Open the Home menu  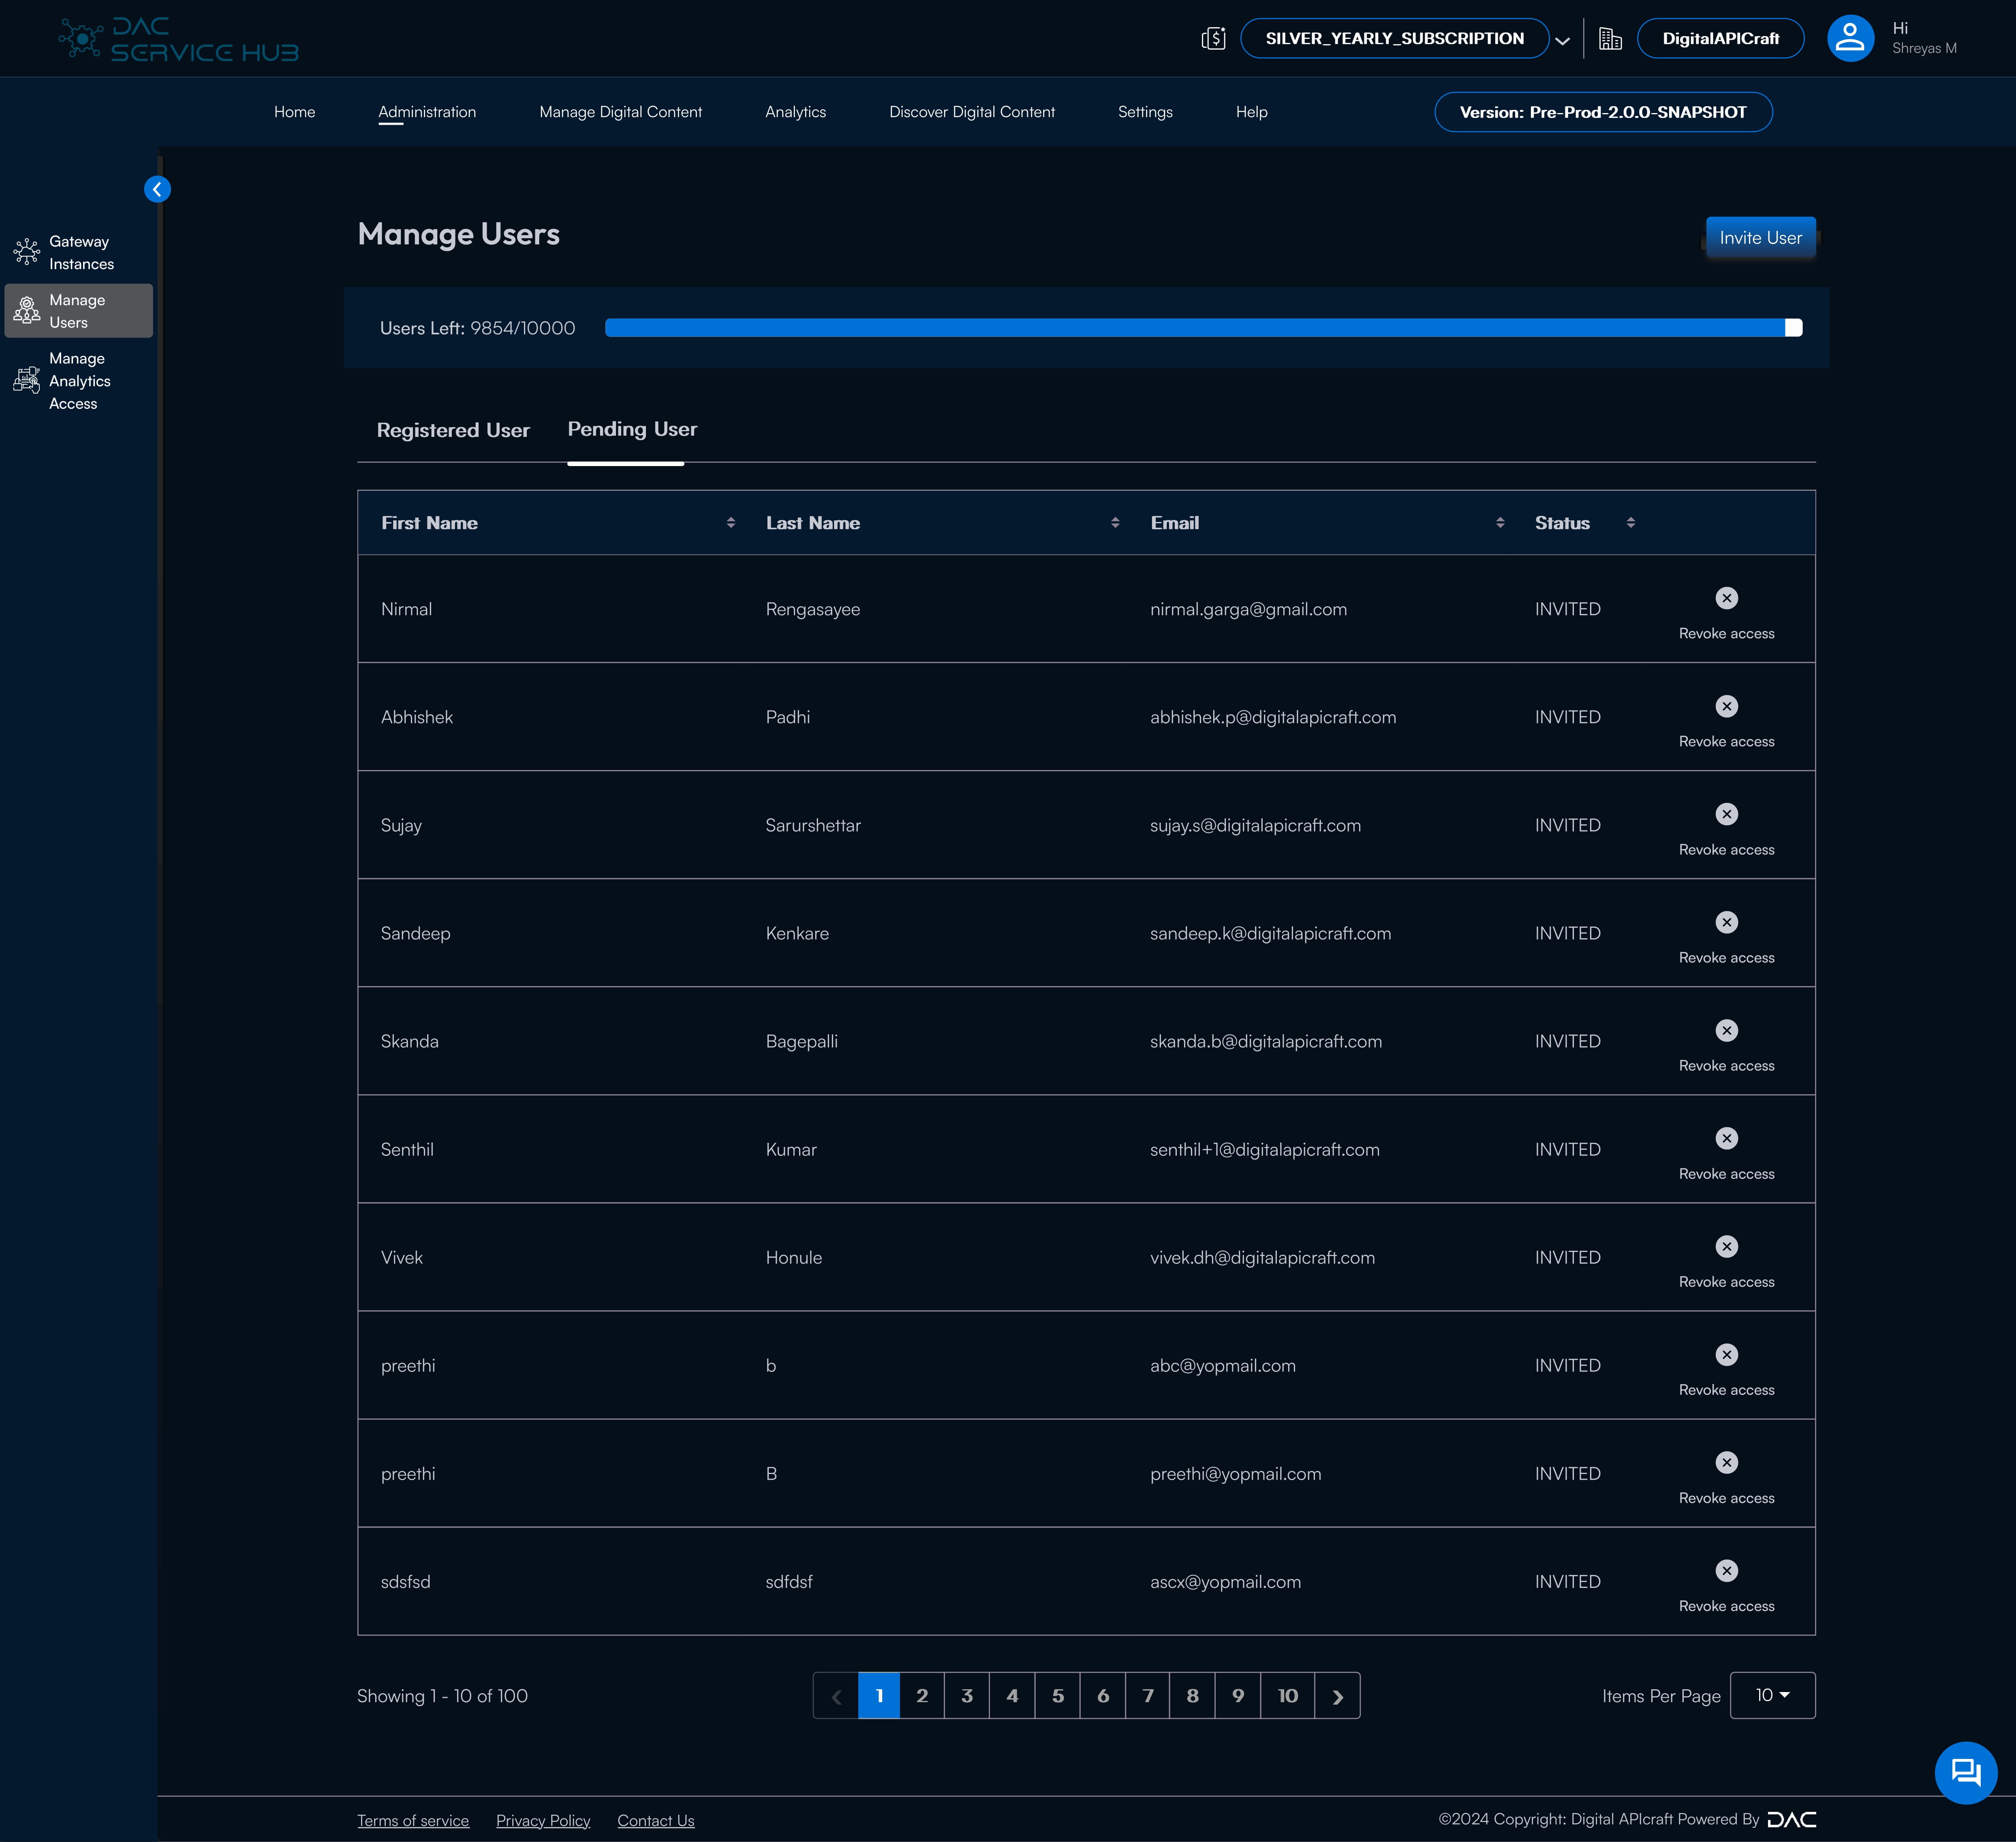click(294, 112)
